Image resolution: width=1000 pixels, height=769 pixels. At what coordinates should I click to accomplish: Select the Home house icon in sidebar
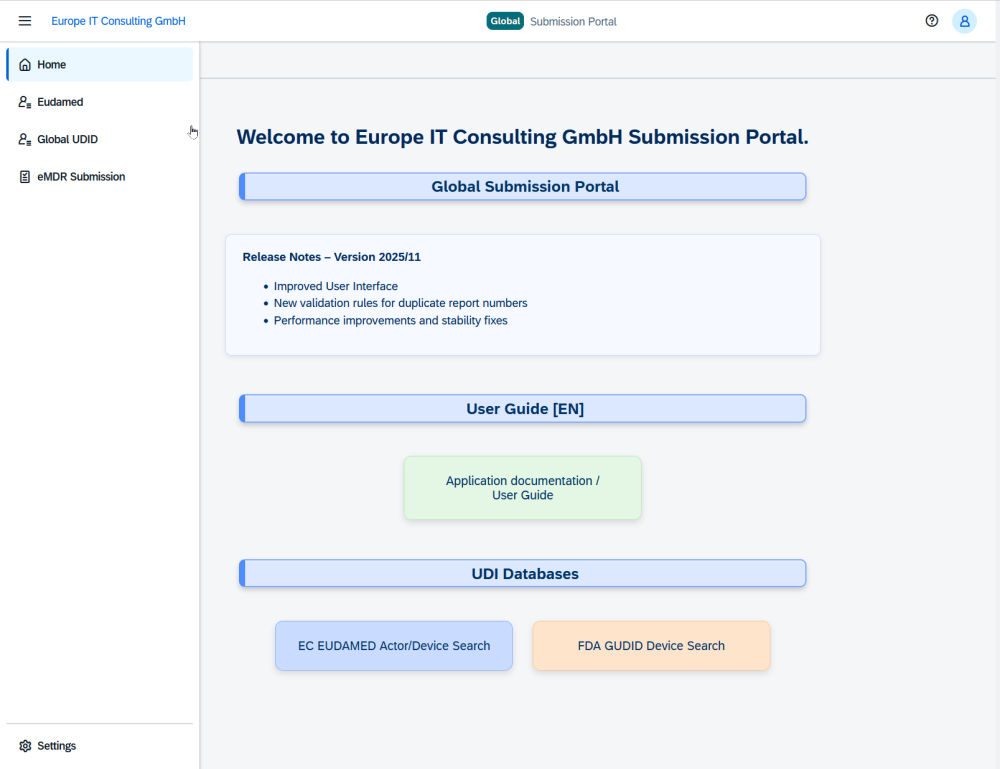click(x=22, y=63)
